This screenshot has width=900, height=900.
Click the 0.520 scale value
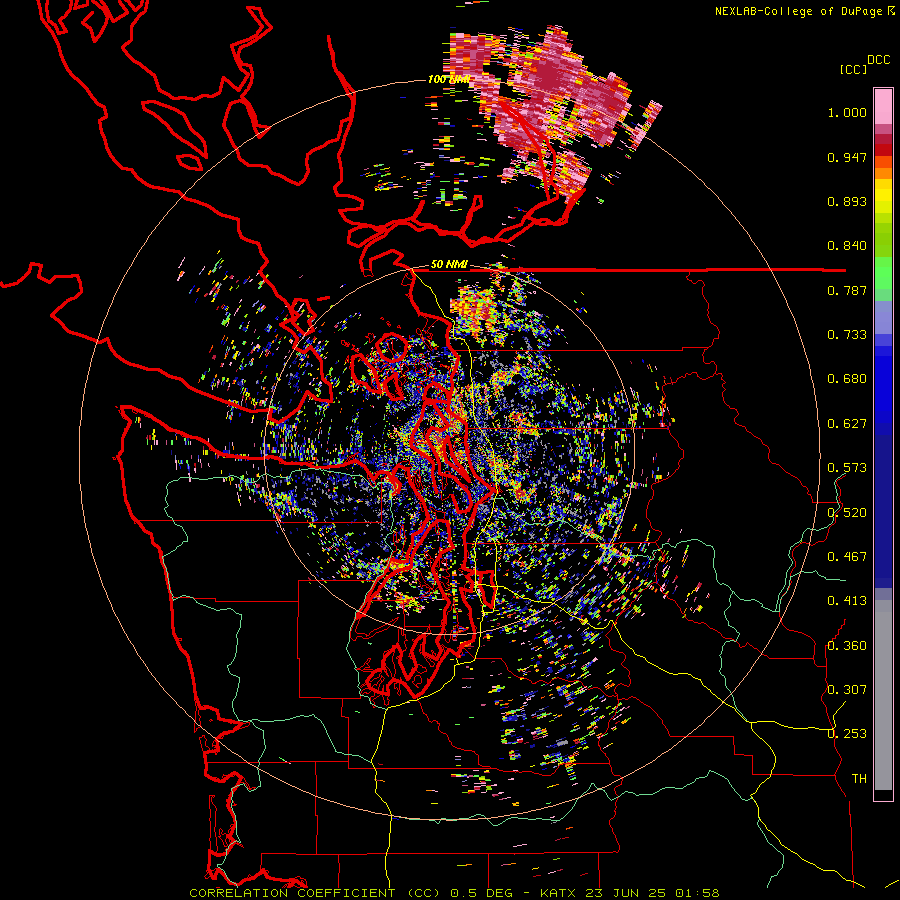click(x=847, y=513)
